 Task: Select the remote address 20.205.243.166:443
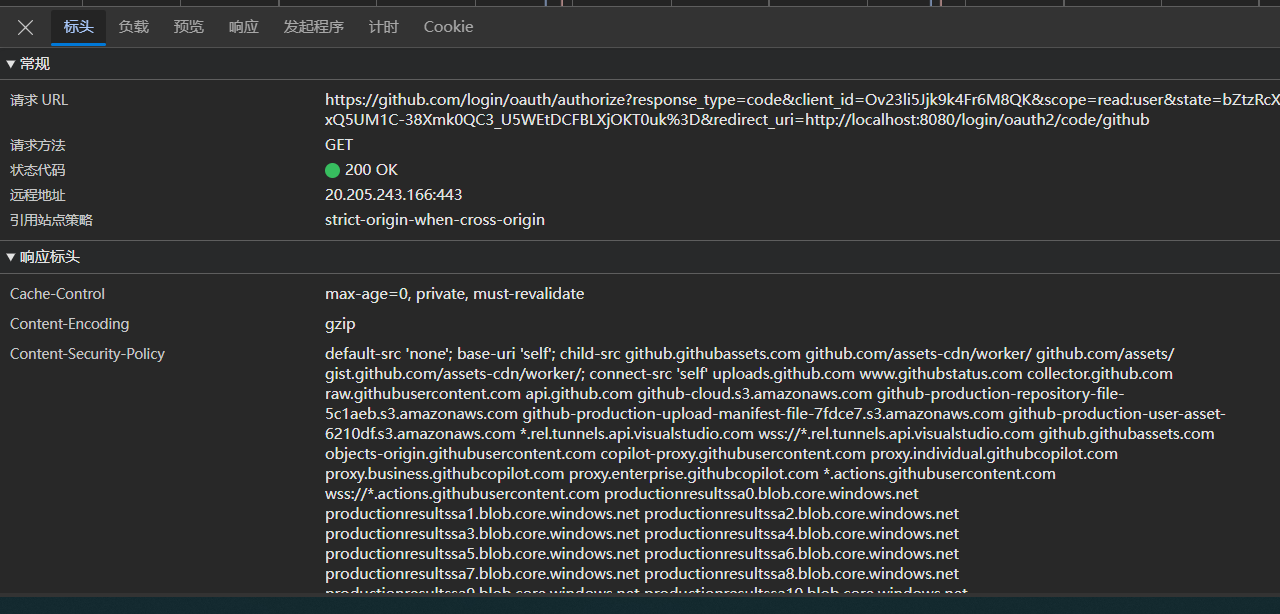click(393, 195)
